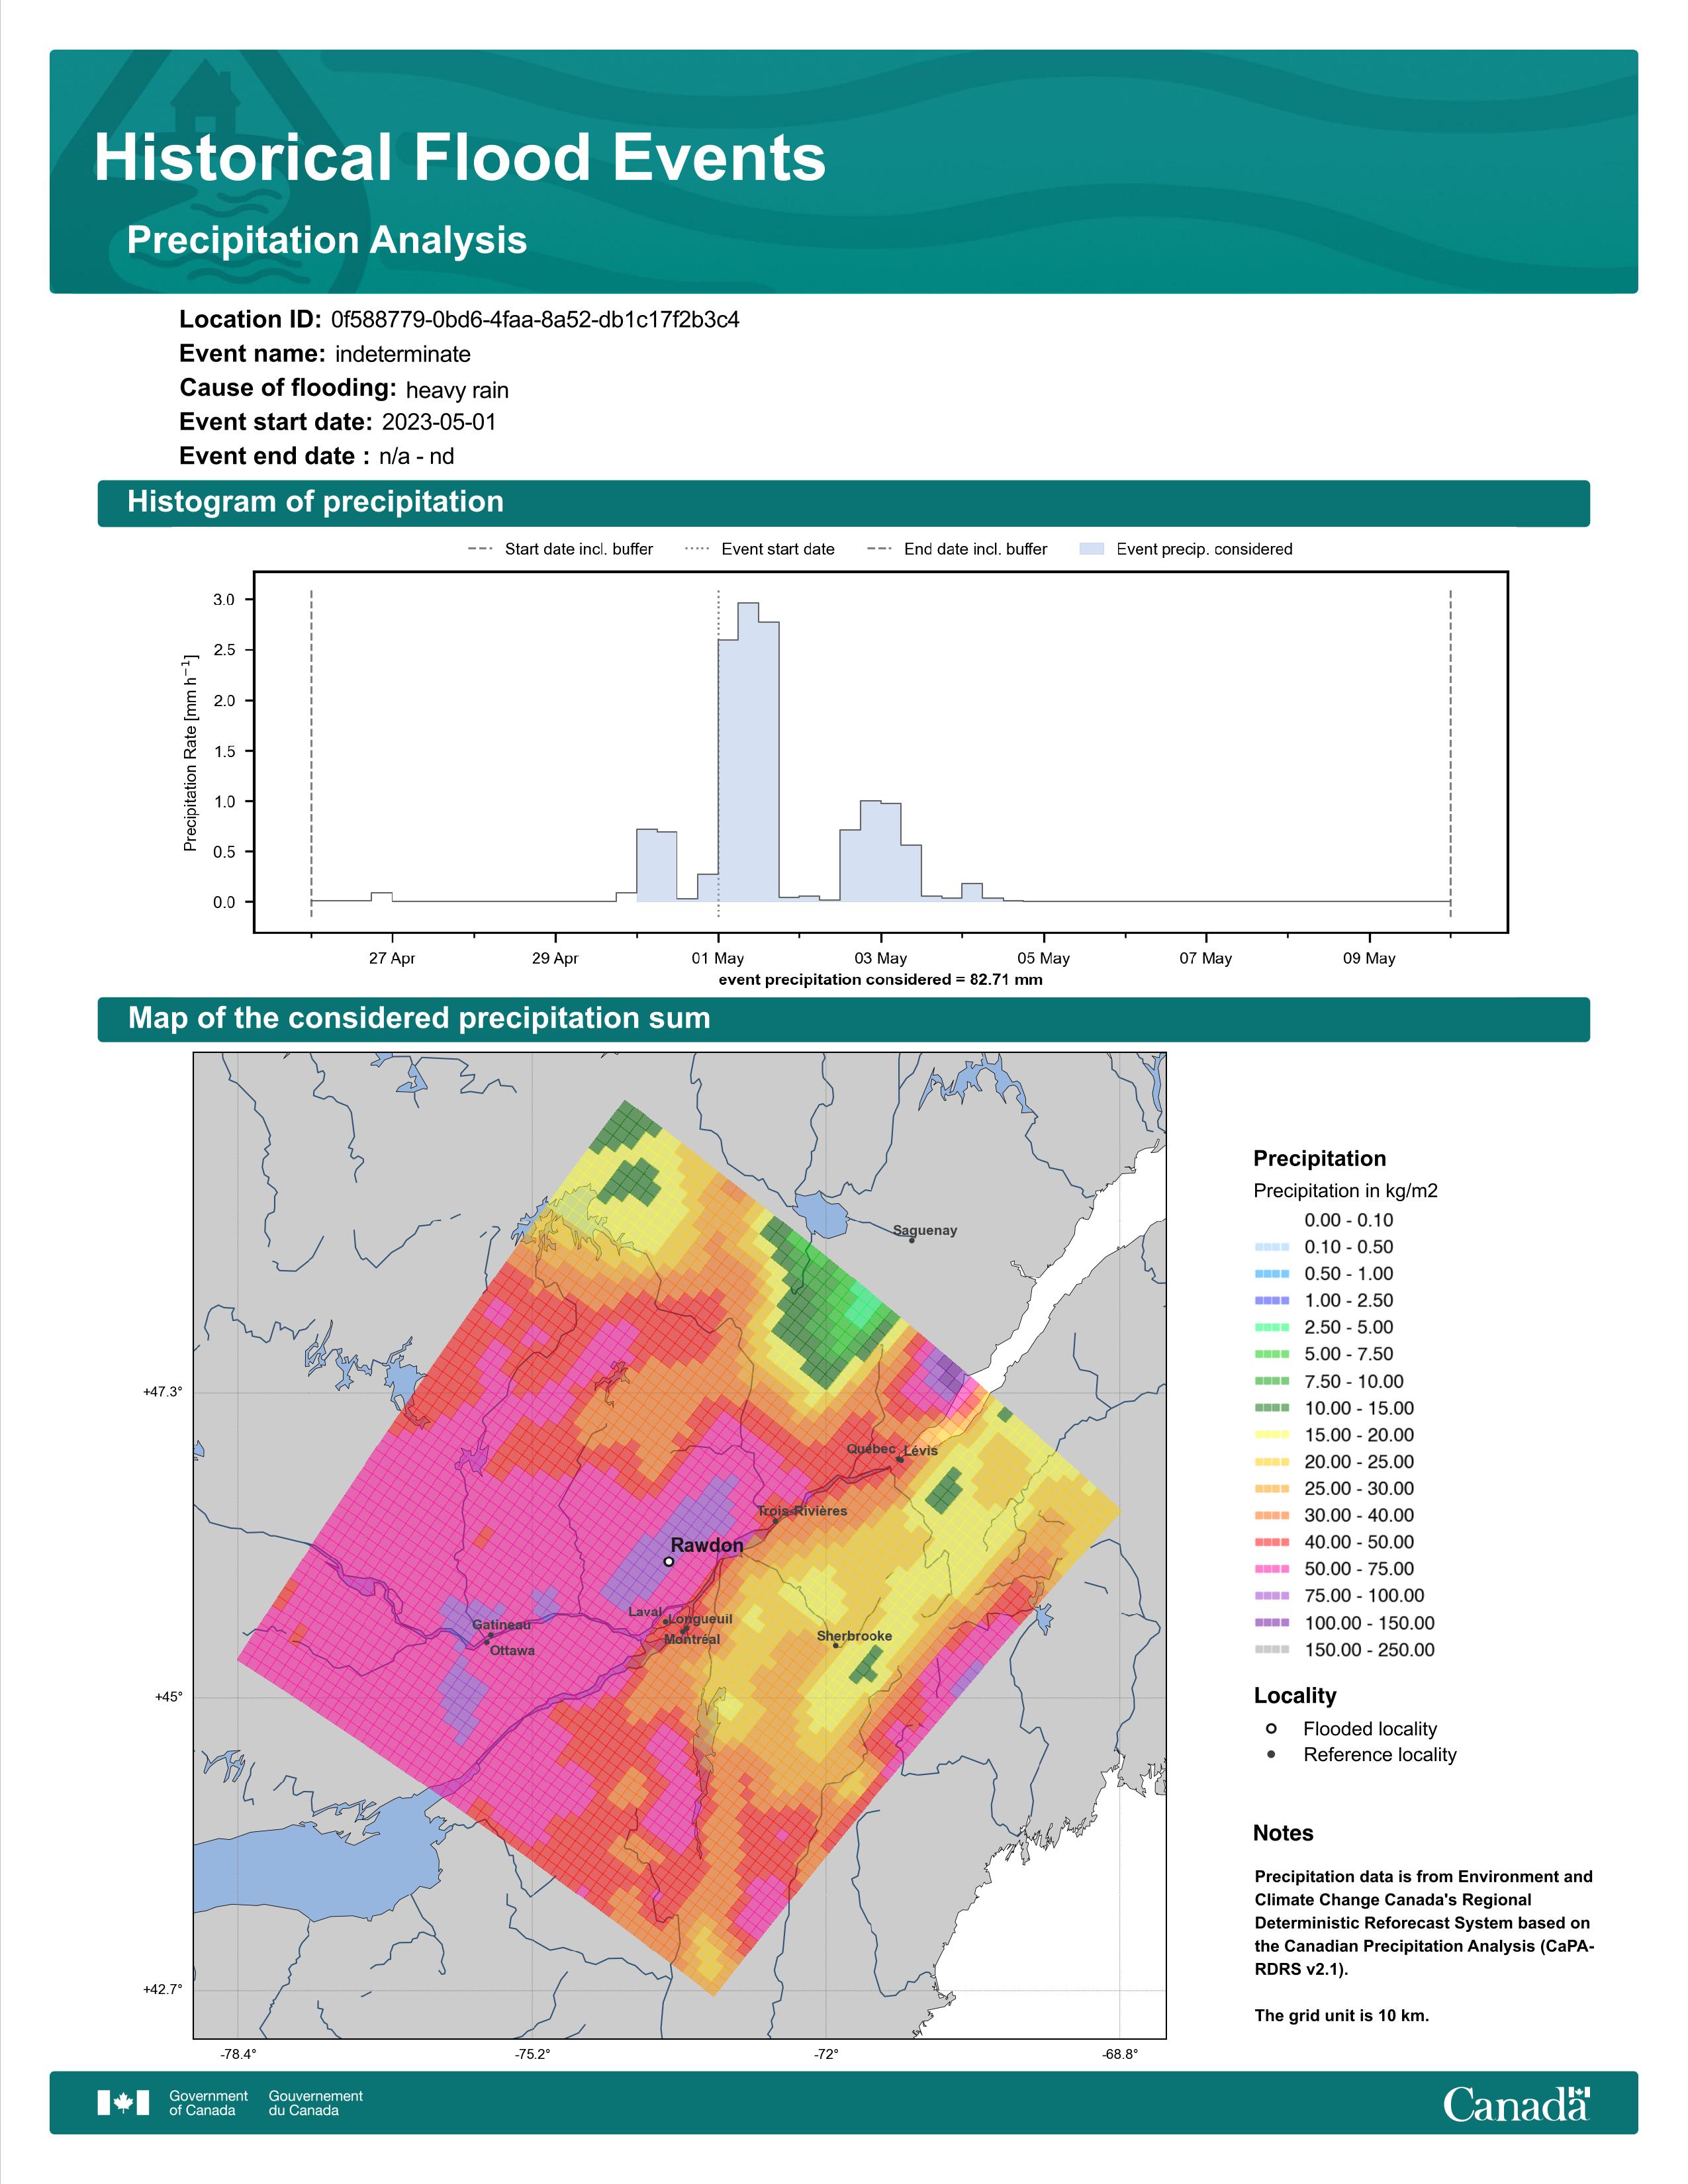Click the 75.00 - 100.00 legend color swatch

1271,1596
